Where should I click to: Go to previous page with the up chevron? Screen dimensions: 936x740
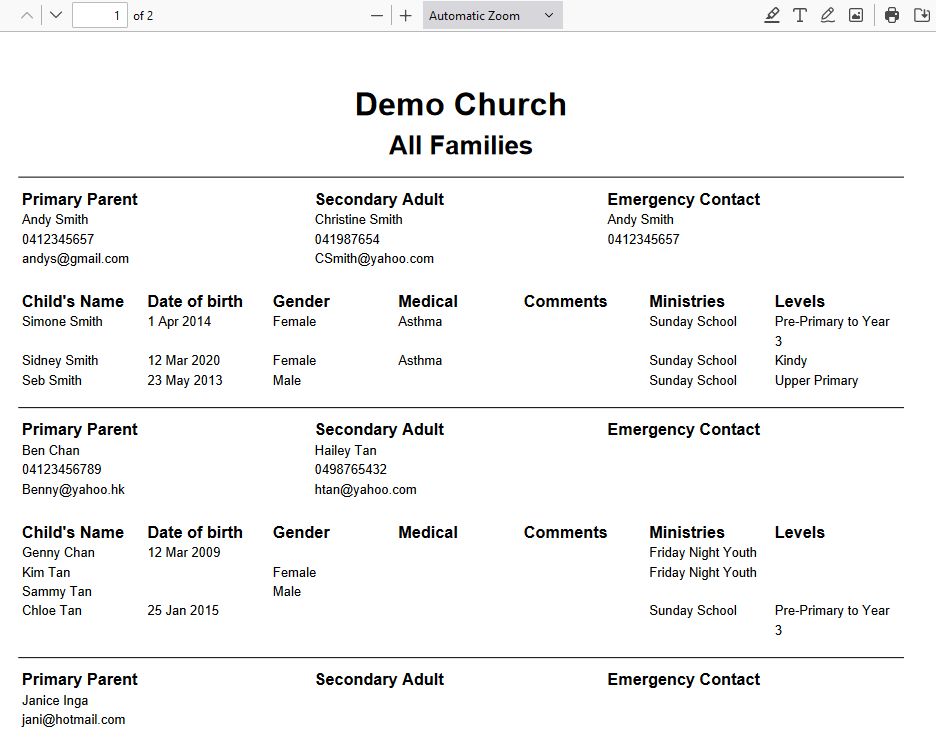(x=25, y=15)
